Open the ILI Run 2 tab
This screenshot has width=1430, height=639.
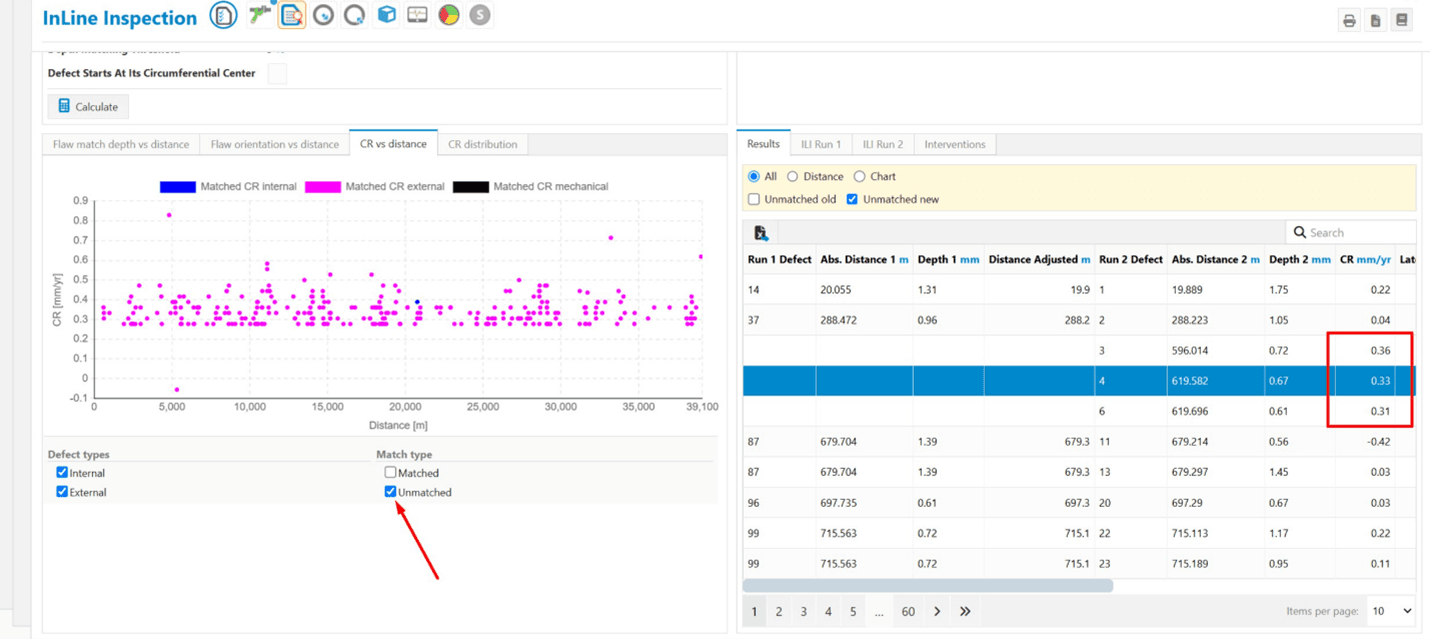(x=883, y=144)
